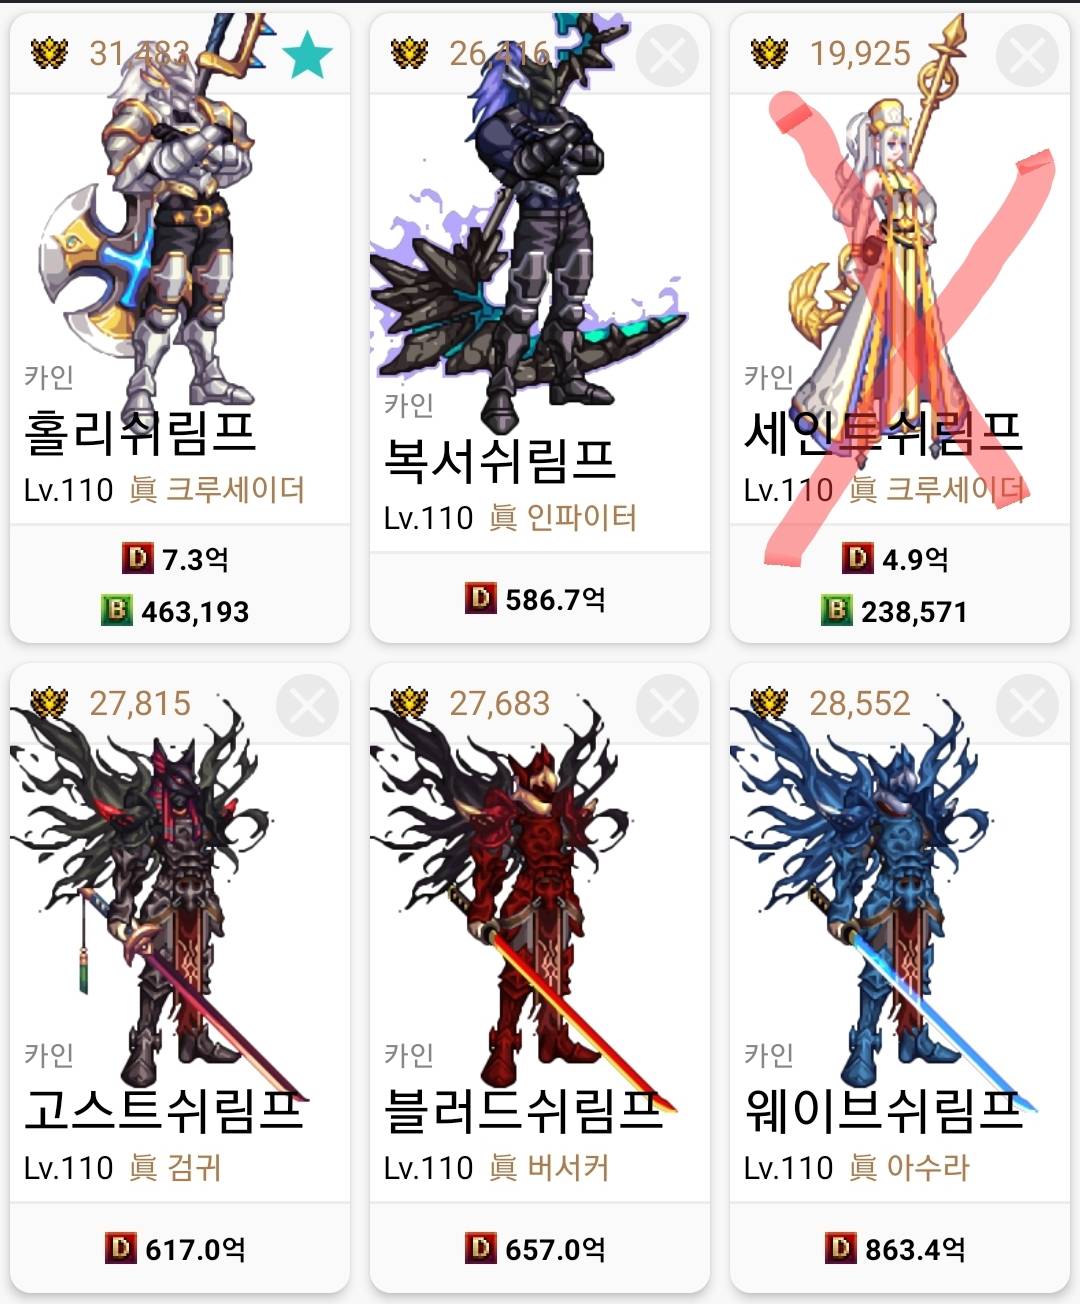This screenshot has height=1304, width=1080.
Task: Open the 홀리쉬림프 character name
Action: pos(140,432)
